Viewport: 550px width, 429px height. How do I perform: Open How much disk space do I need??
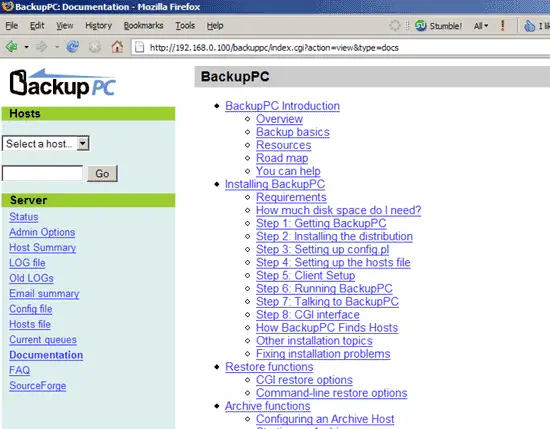coord(338,210)
